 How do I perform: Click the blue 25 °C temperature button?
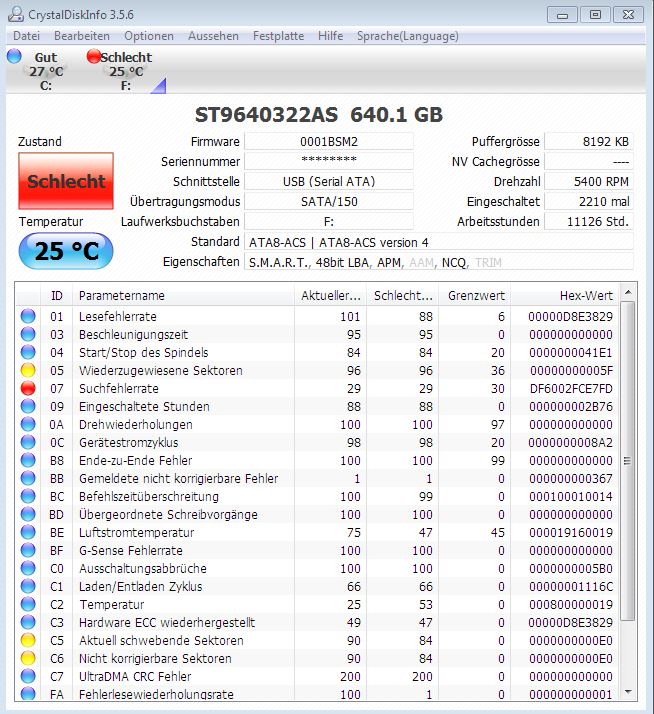[66, 251]
